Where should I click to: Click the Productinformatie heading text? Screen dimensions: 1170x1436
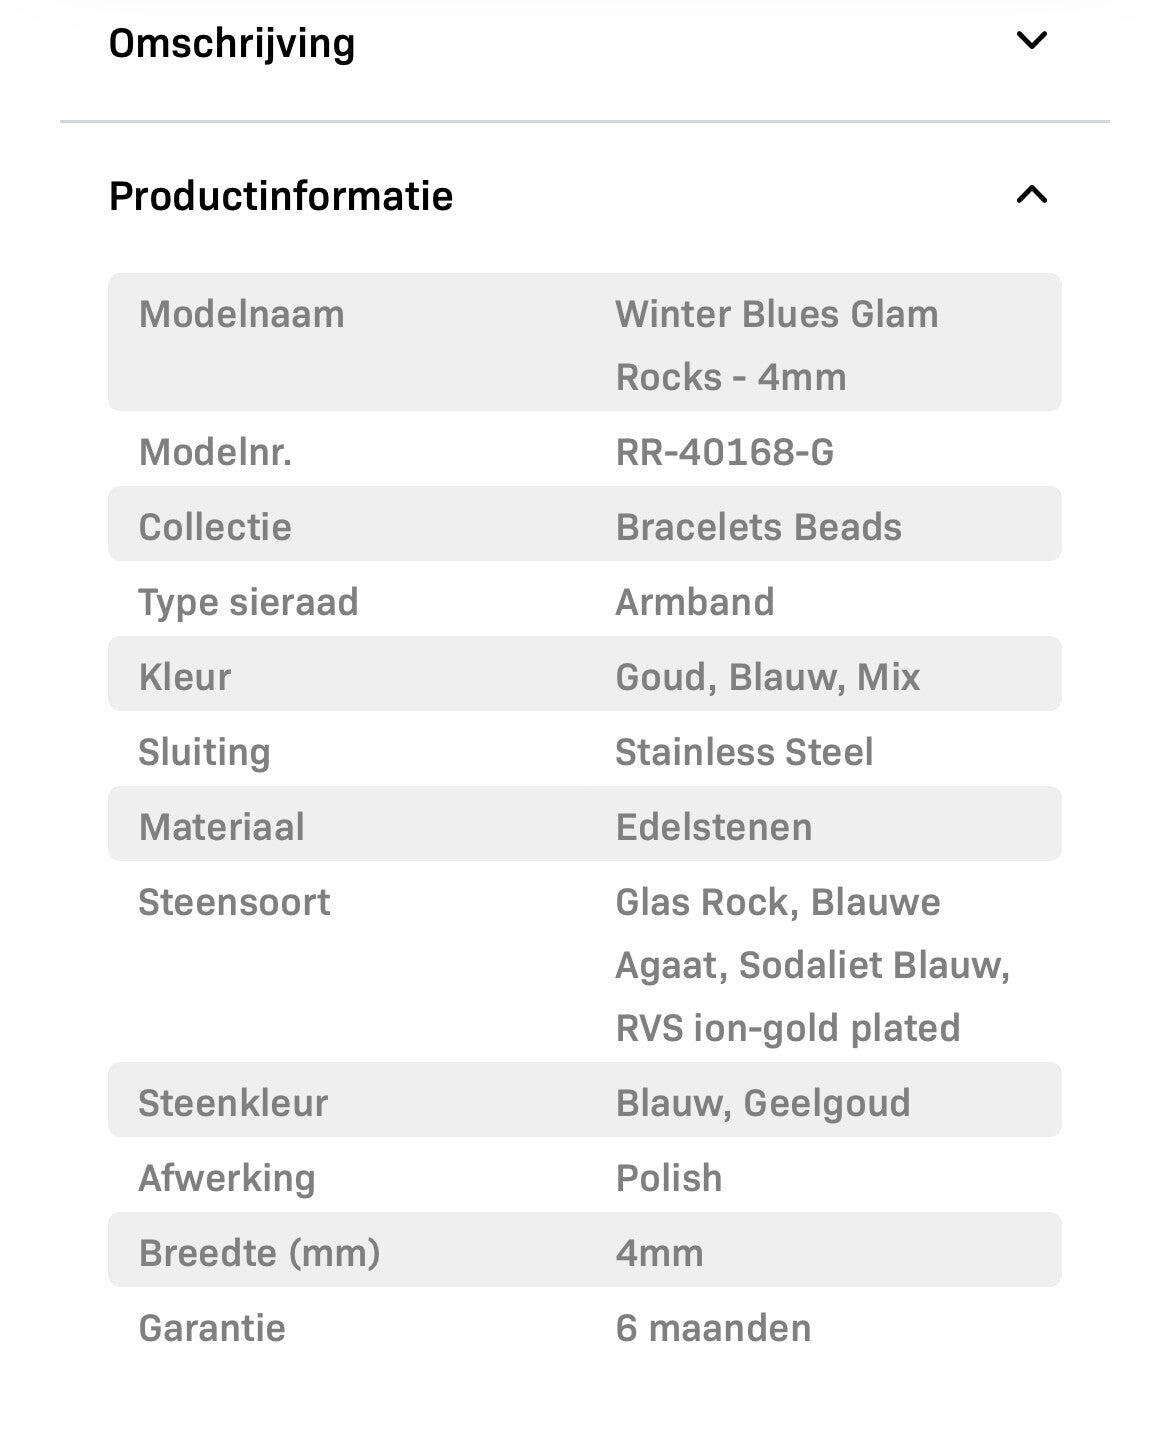(x=281, y=196)
